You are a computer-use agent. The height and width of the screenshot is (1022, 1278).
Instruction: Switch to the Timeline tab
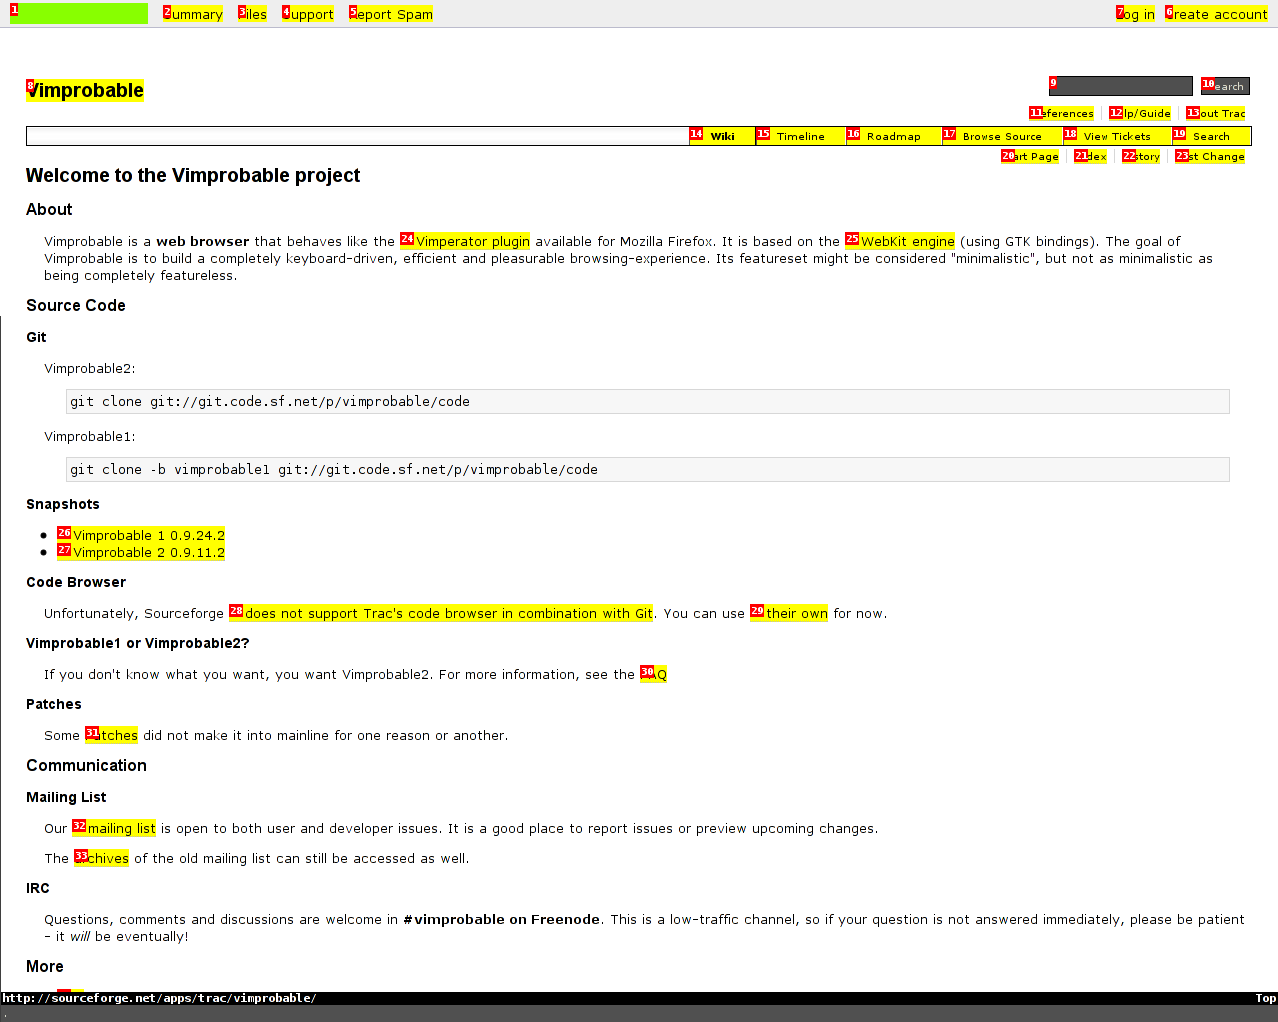click(x=799, y=136)
